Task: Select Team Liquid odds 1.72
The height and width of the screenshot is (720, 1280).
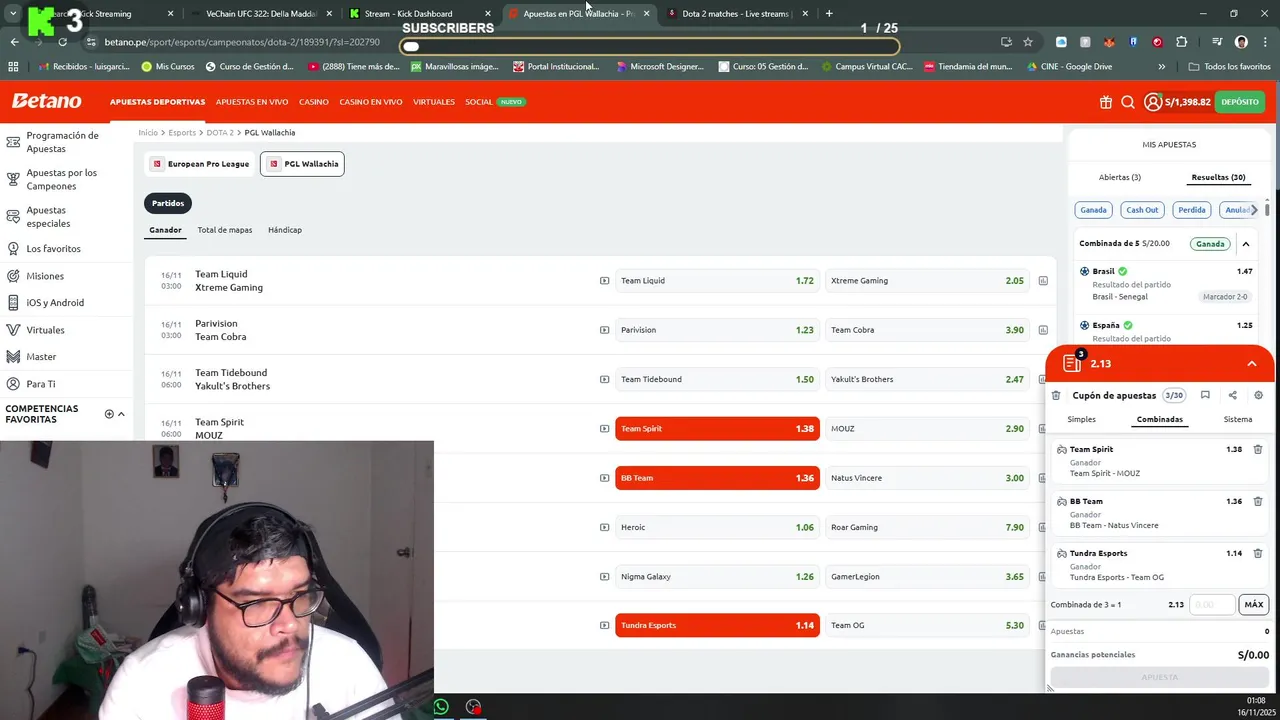Action: 717,281
